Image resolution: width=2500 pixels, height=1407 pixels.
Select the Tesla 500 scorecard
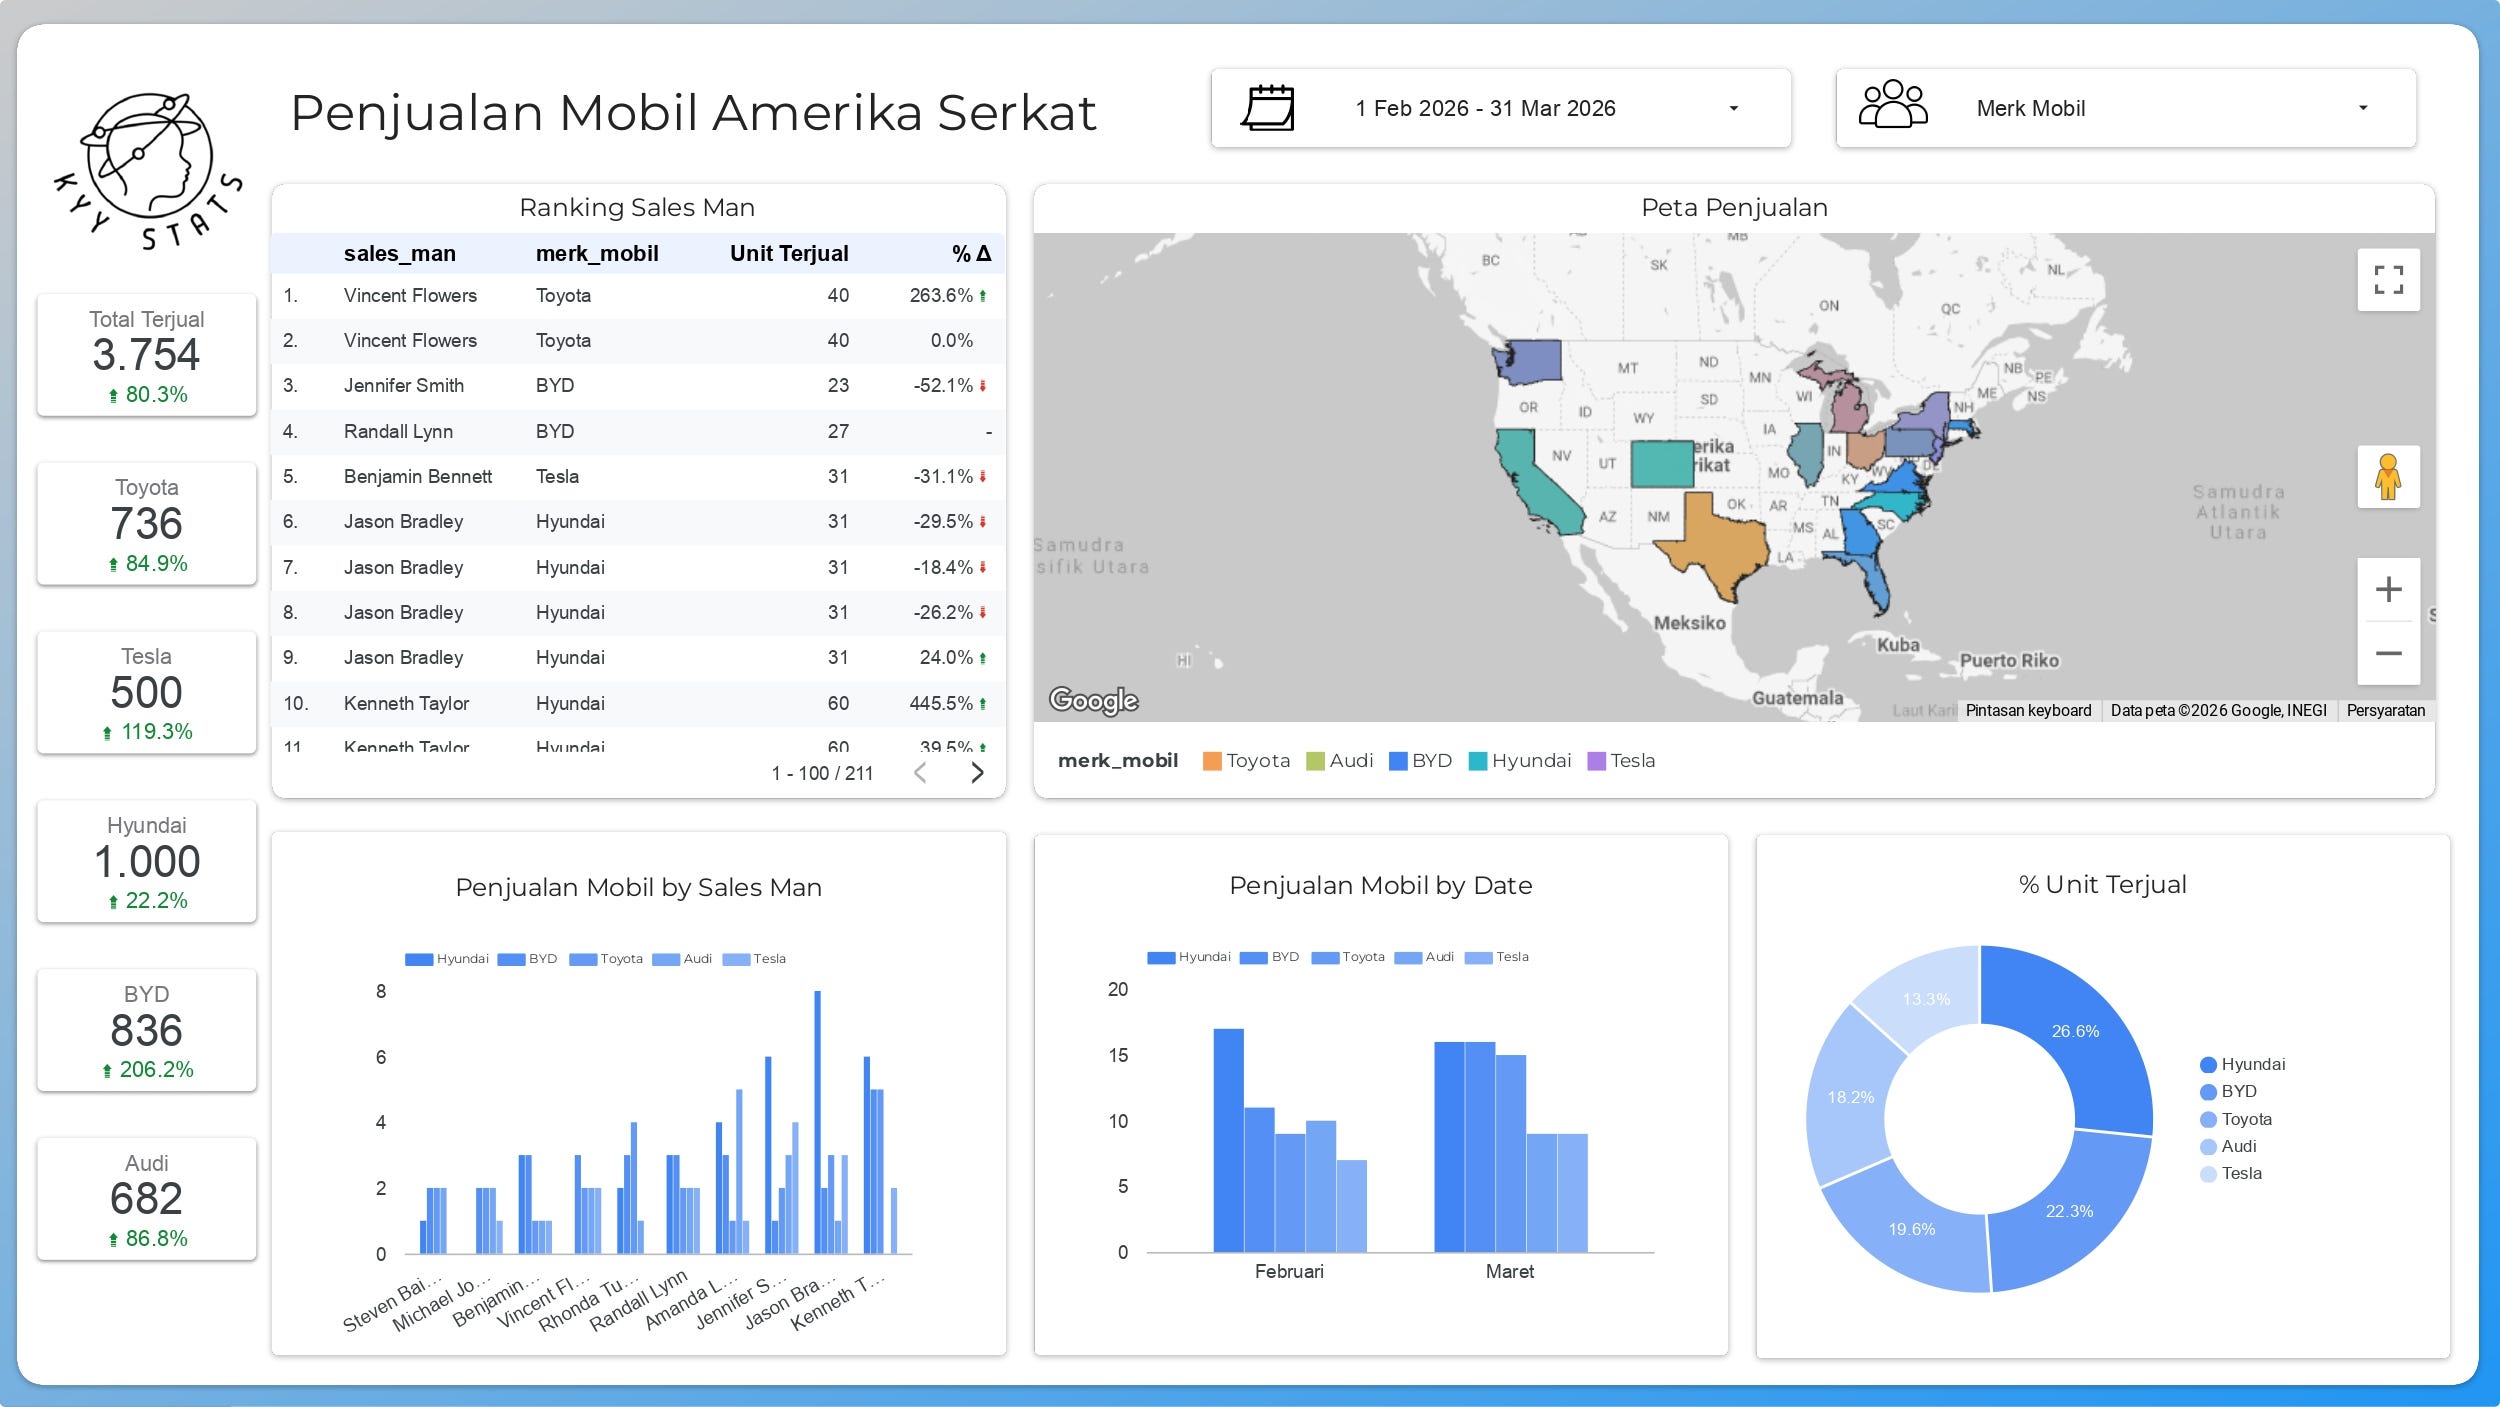(147, 692)
